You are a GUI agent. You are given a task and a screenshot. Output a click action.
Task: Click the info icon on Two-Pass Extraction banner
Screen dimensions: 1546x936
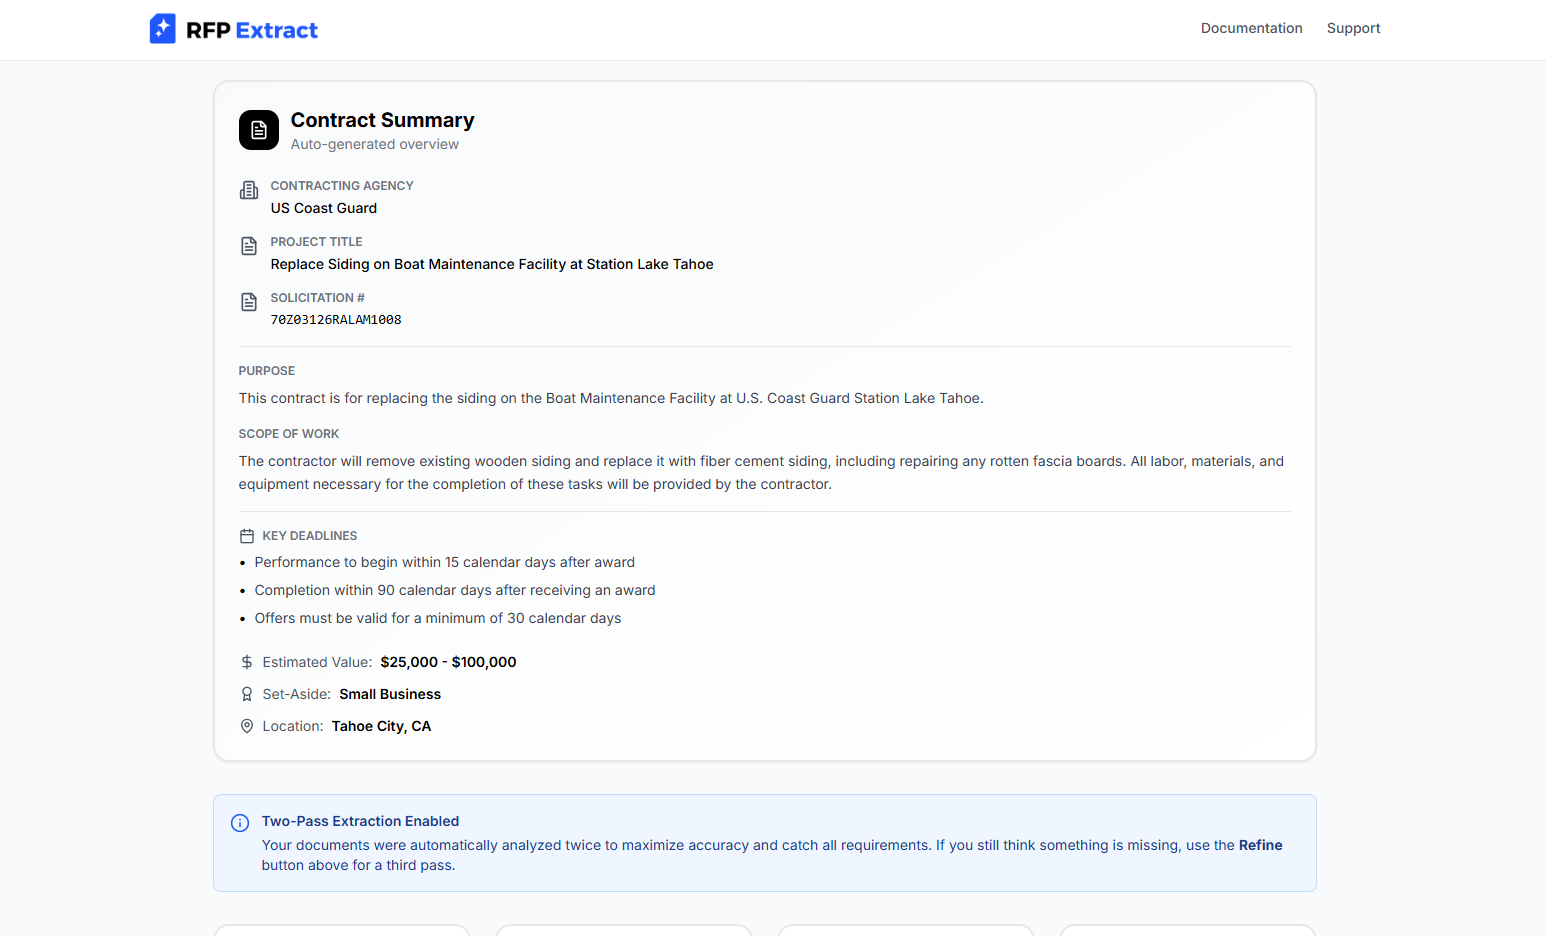pyautogui.click(x=240, y=822)
